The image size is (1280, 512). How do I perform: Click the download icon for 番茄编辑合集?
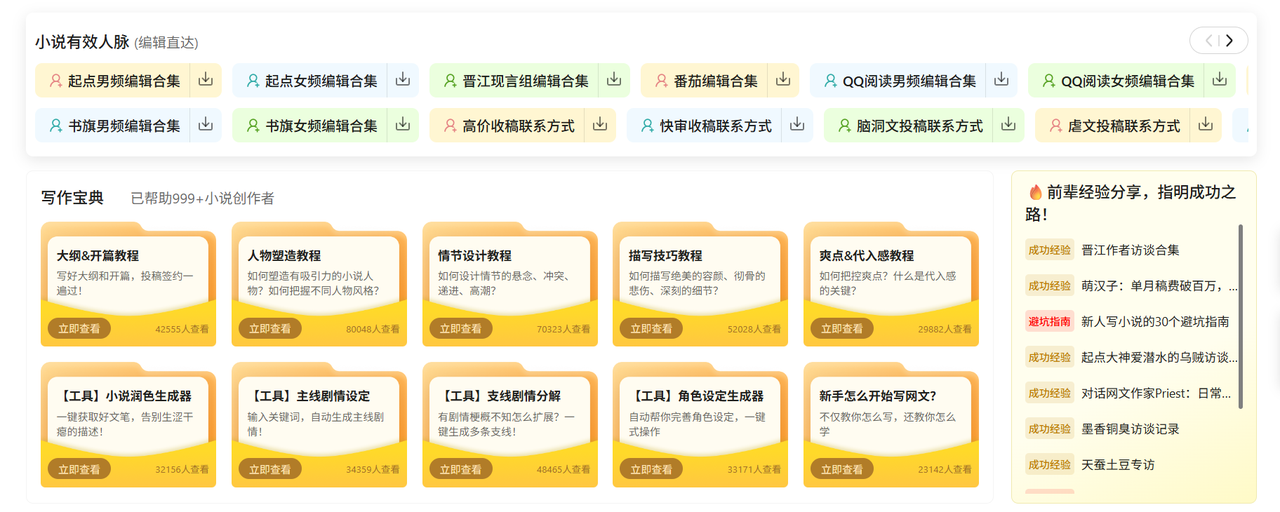[x=783, y=80]
